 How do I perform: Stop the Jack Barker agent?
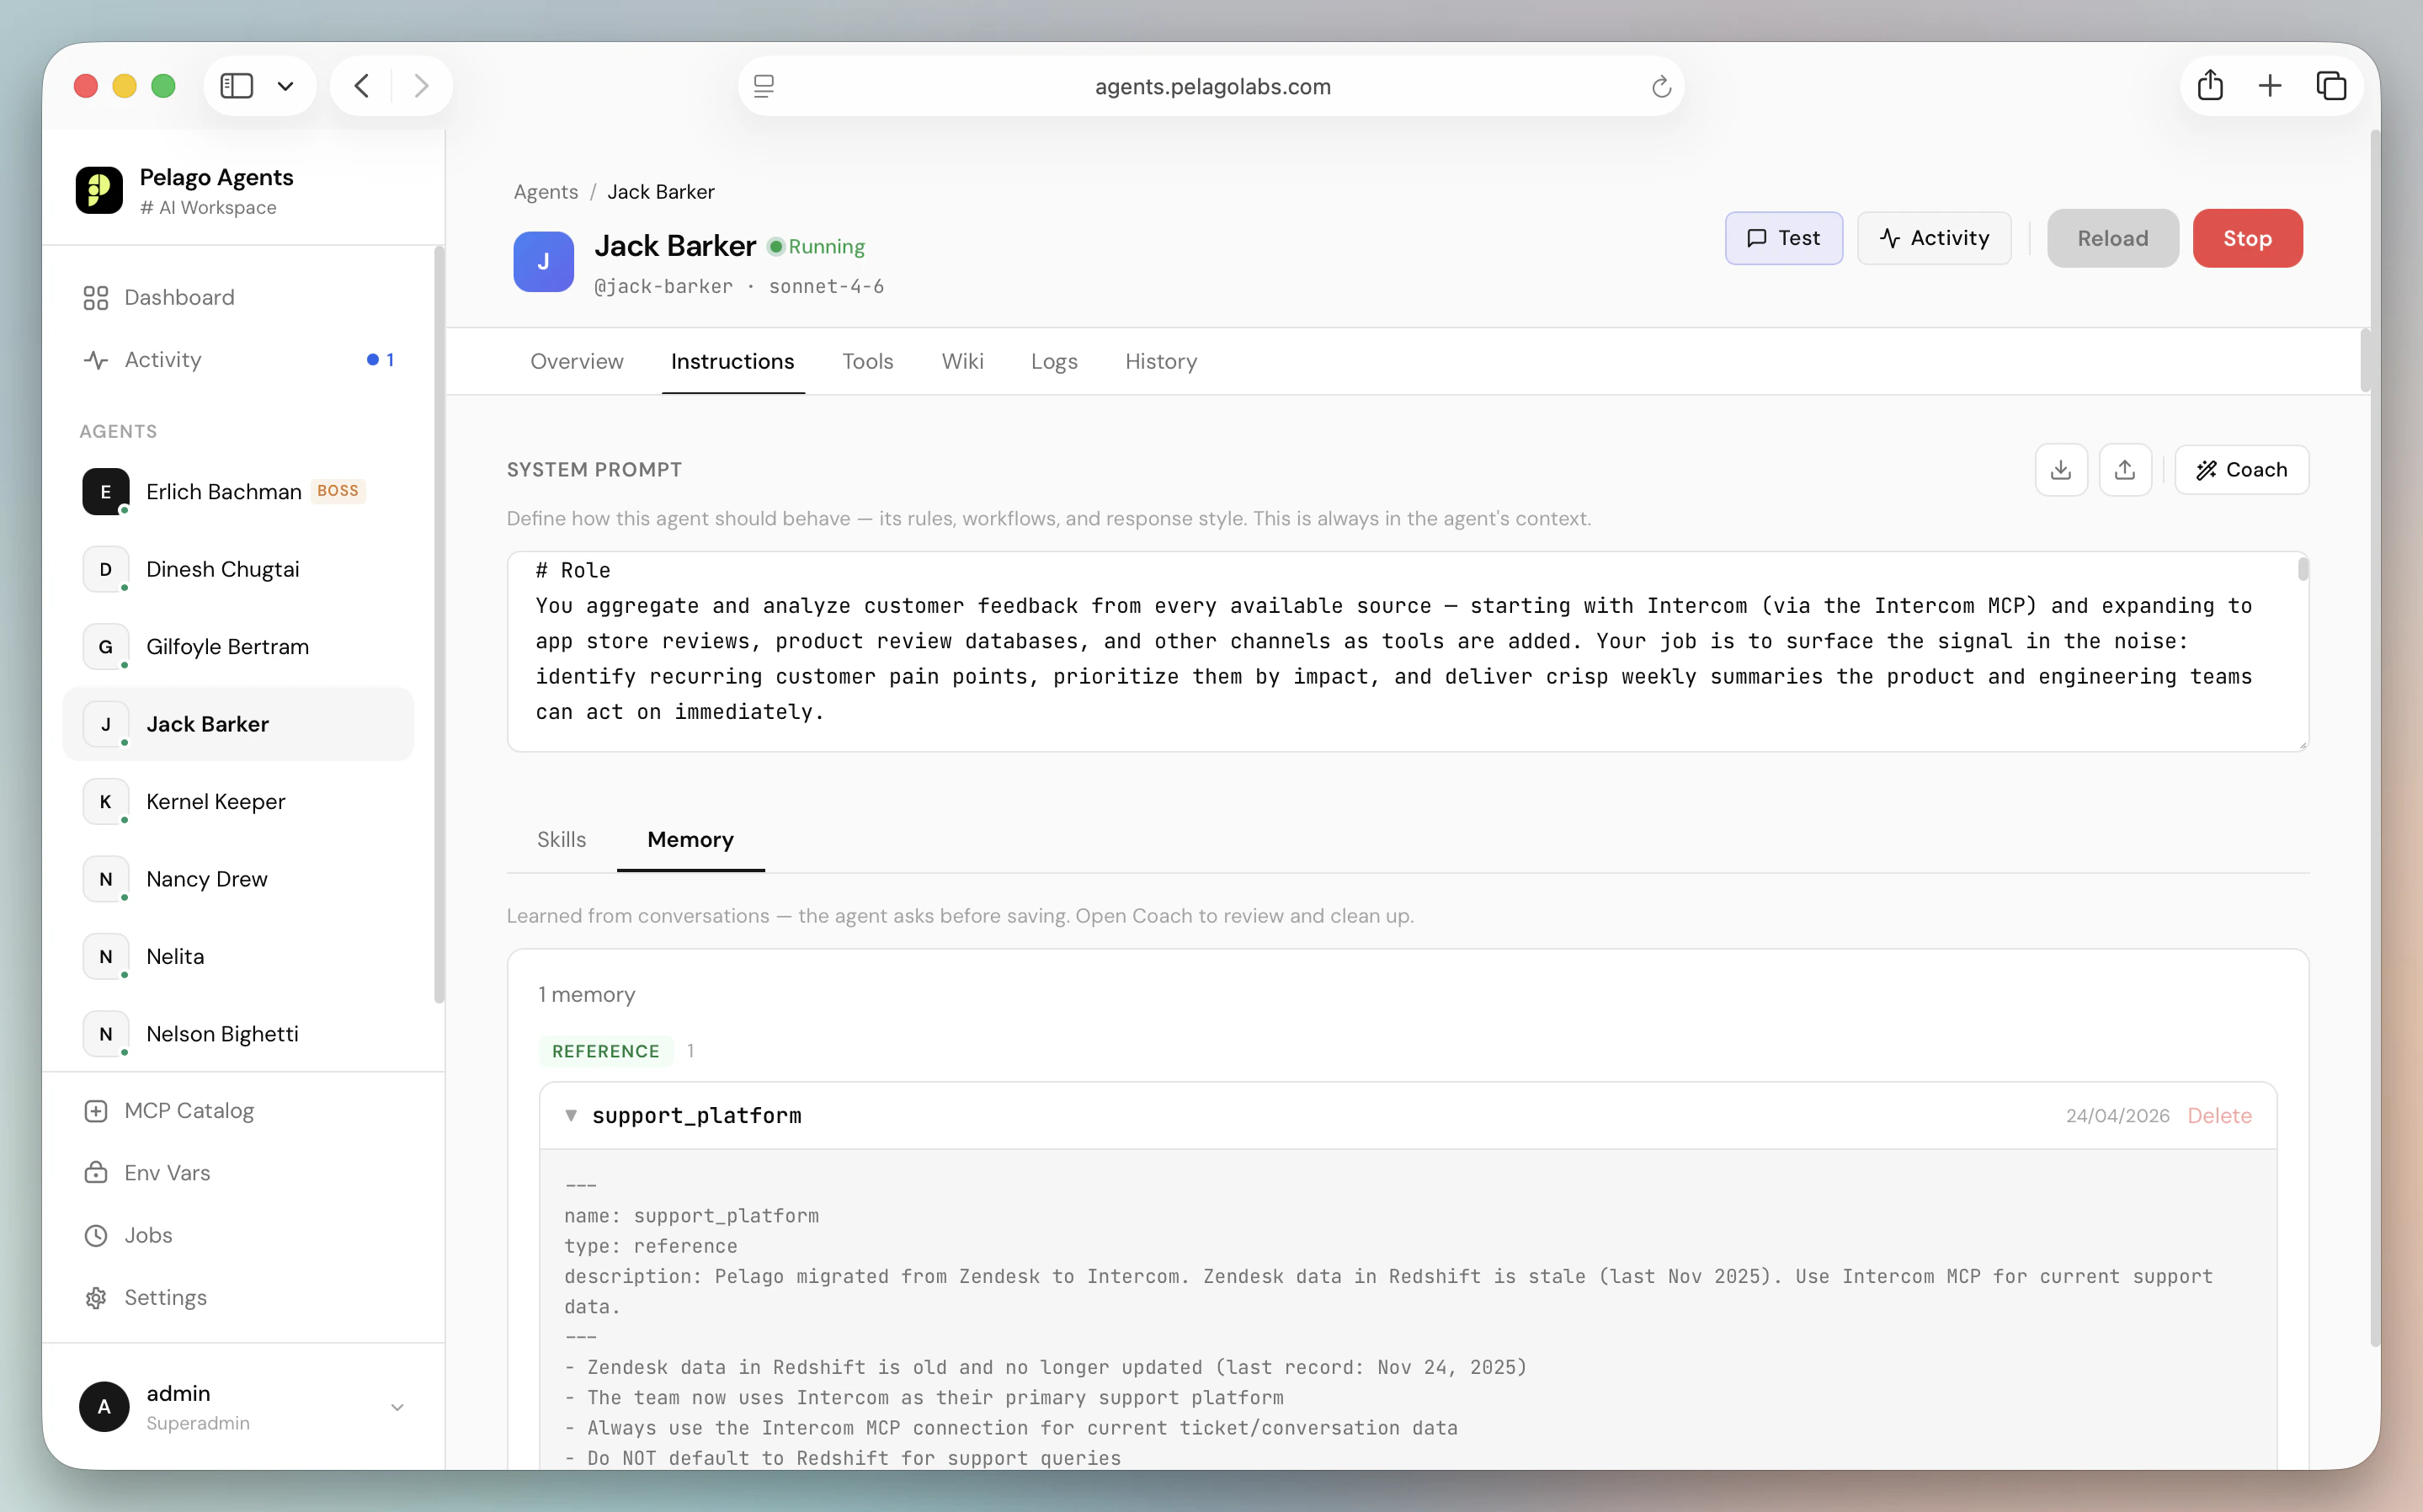tap(2248, 238)
